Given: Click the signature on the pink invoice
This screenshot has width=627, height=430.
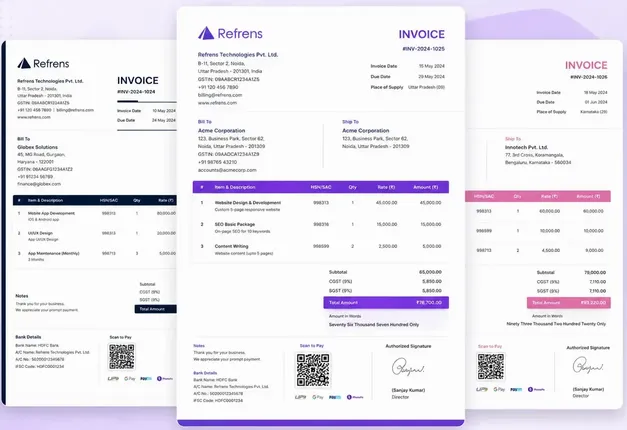Looking at the screenshot, I should [588, 366].
